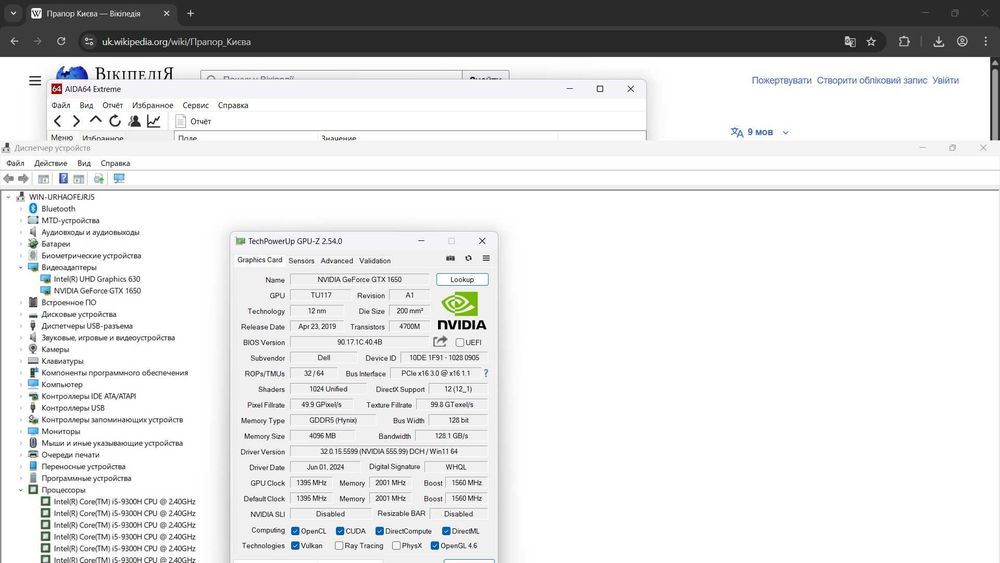The image size is (1000, 563).
Task: Toggle OpenCL checkbox
Action: click(295, 530)
